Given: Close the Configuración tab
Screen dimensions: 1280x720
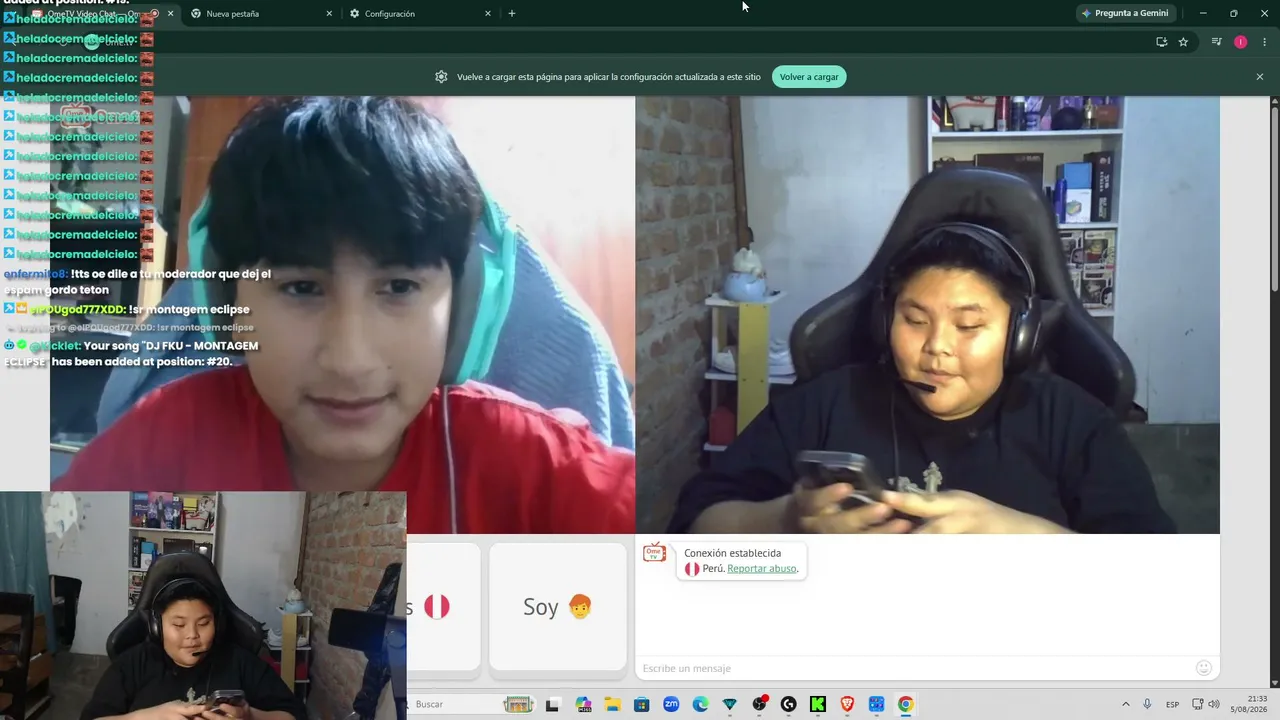Looking at the screenshot, I should click(488, 13).
